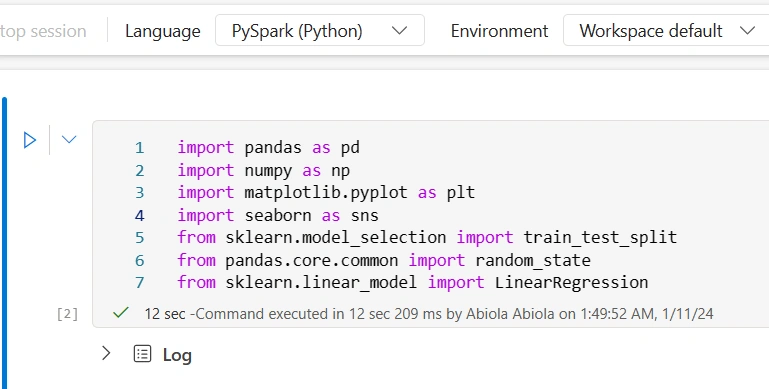The height and width of the screenshot is (389, 769).
Task: Click line number 4 in gutter
Action: click(140, 215)
